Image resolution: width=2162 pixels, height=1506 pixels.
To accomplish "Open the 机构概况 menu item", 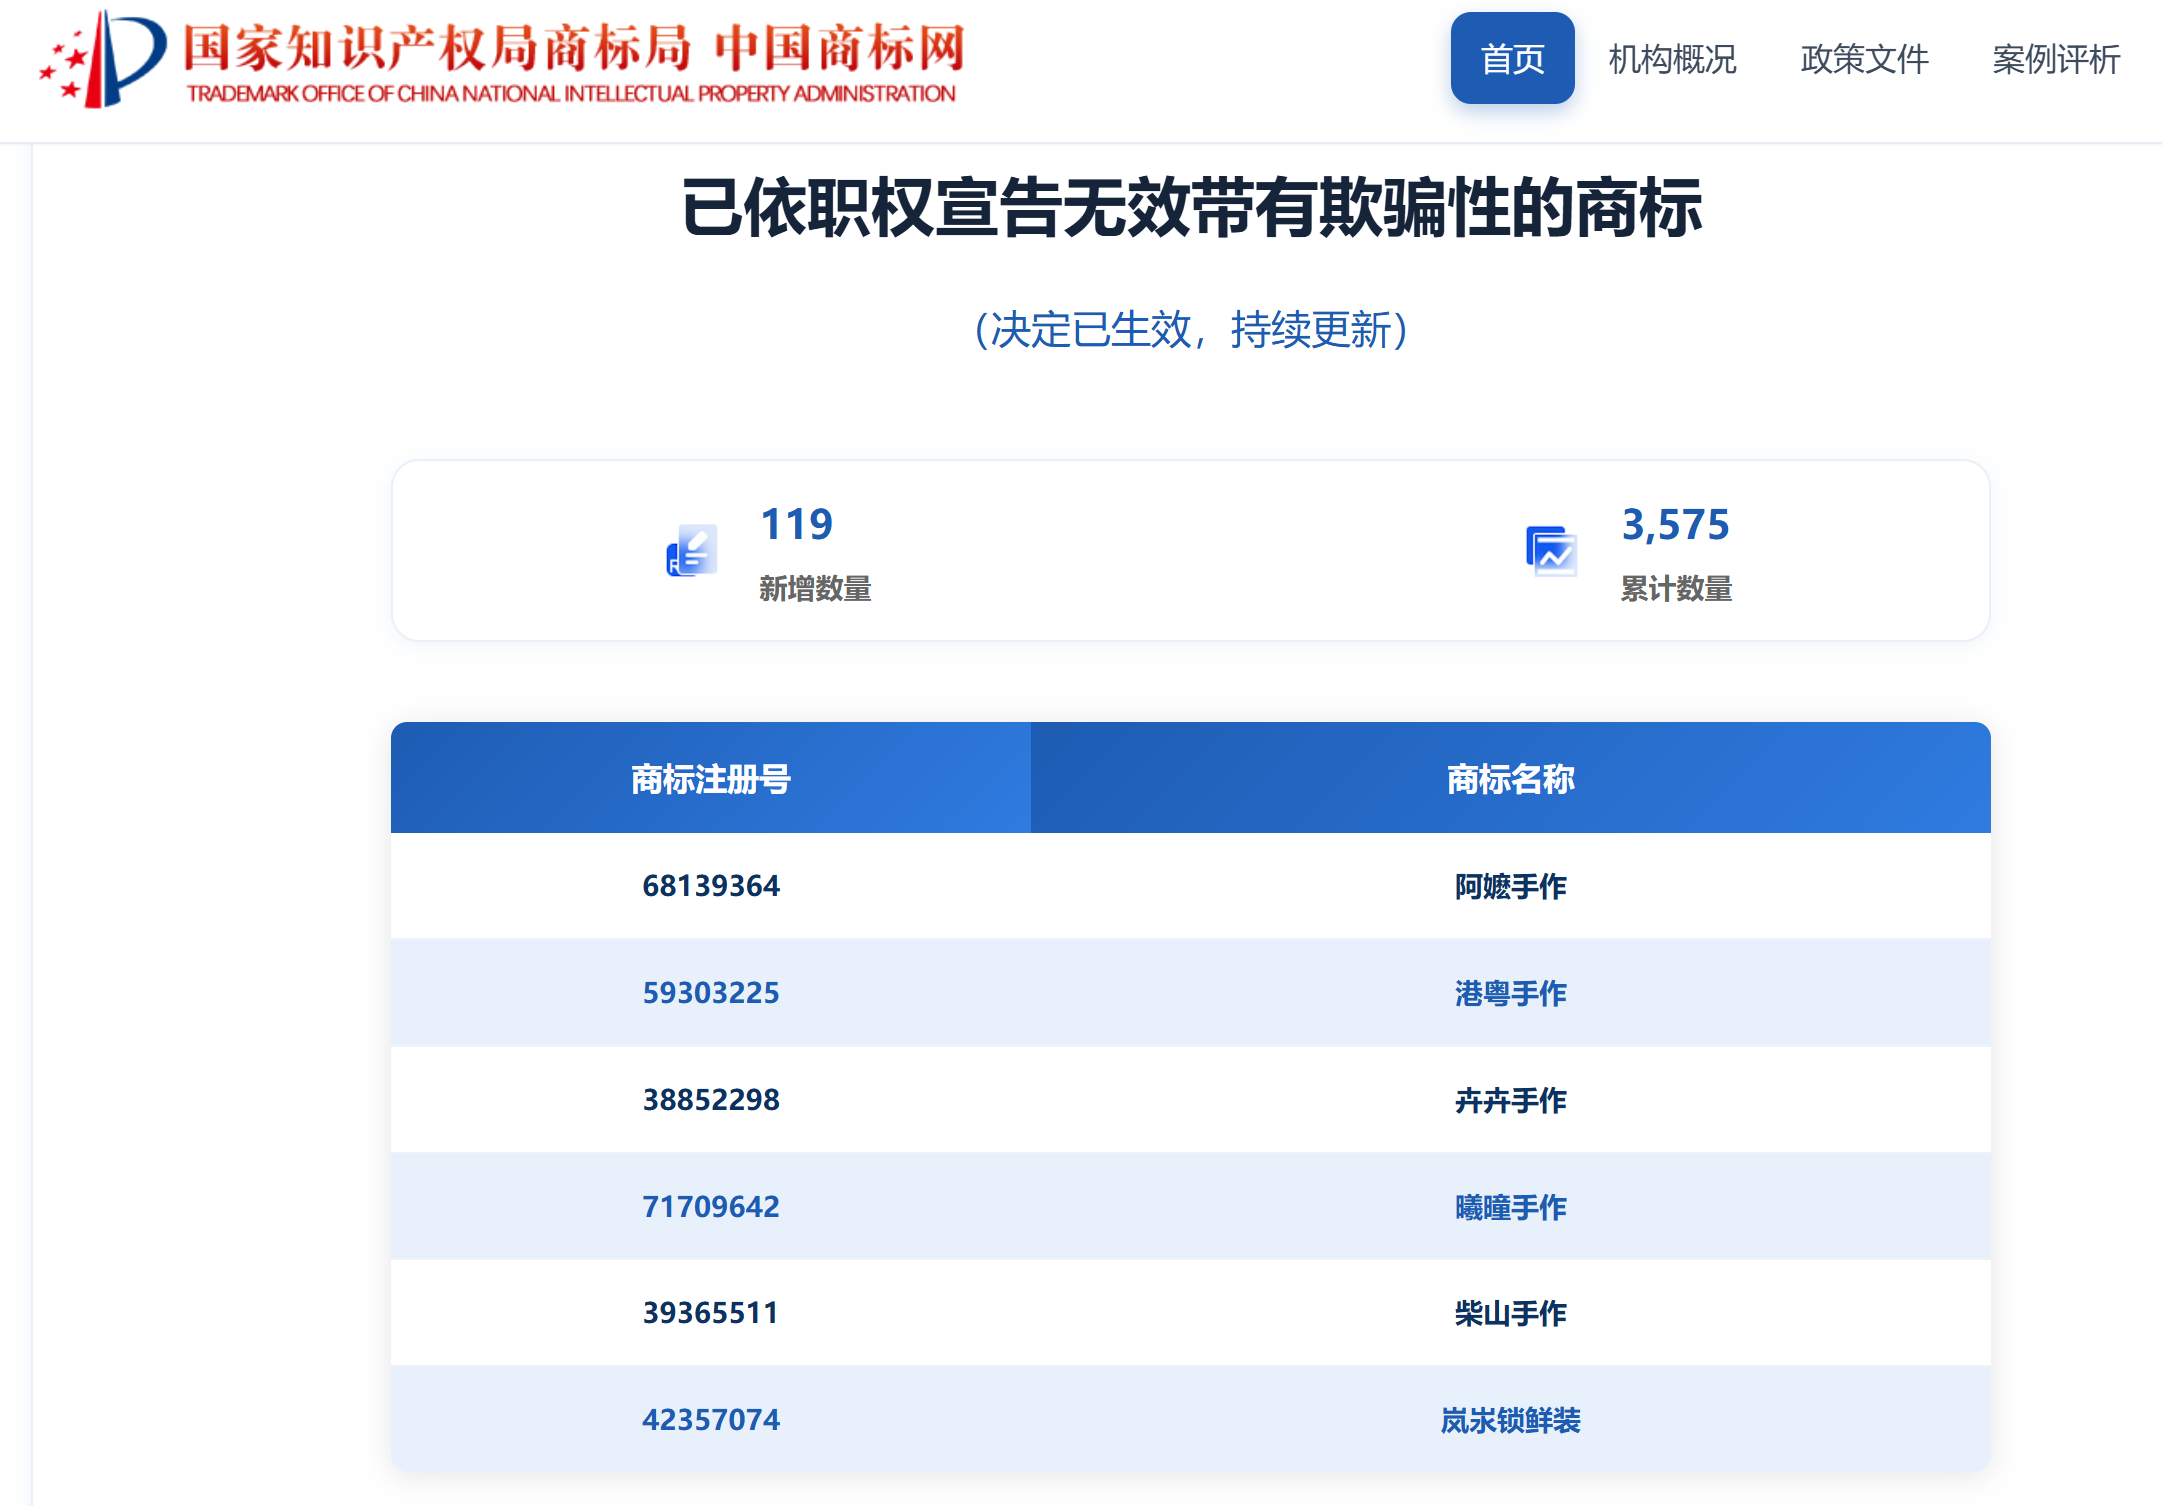I will point(1672,59).
